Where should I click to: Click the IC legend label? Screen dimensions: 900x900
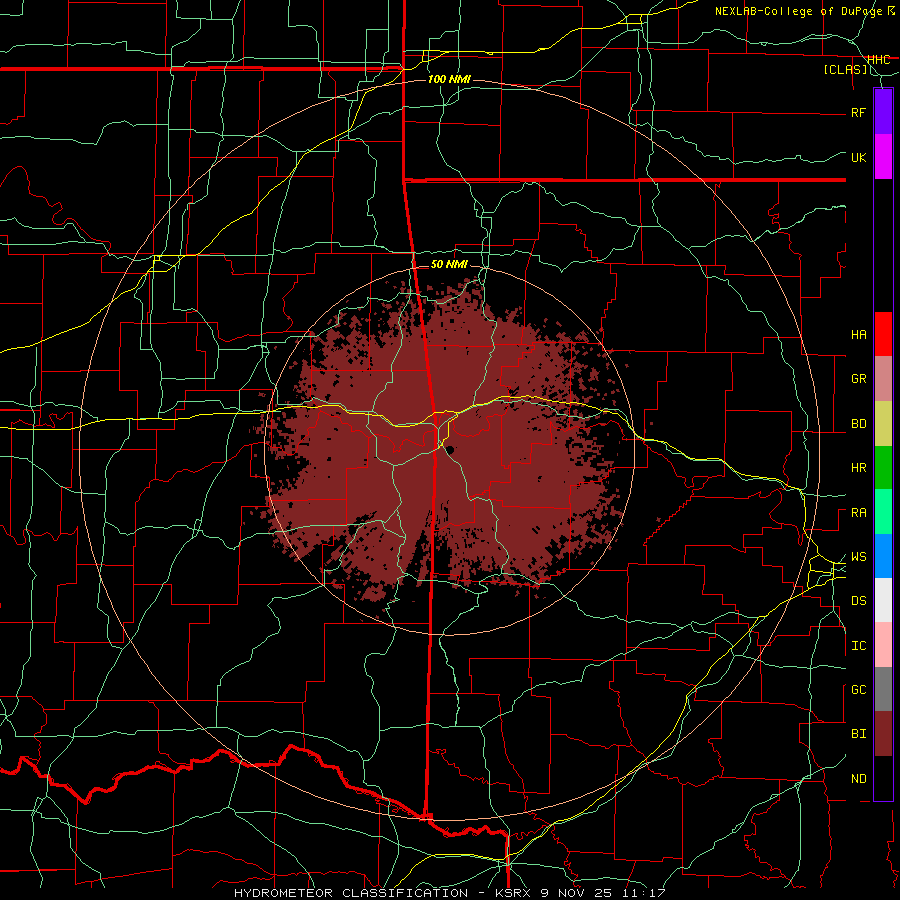pyautogui.click(x=859, y=646)
